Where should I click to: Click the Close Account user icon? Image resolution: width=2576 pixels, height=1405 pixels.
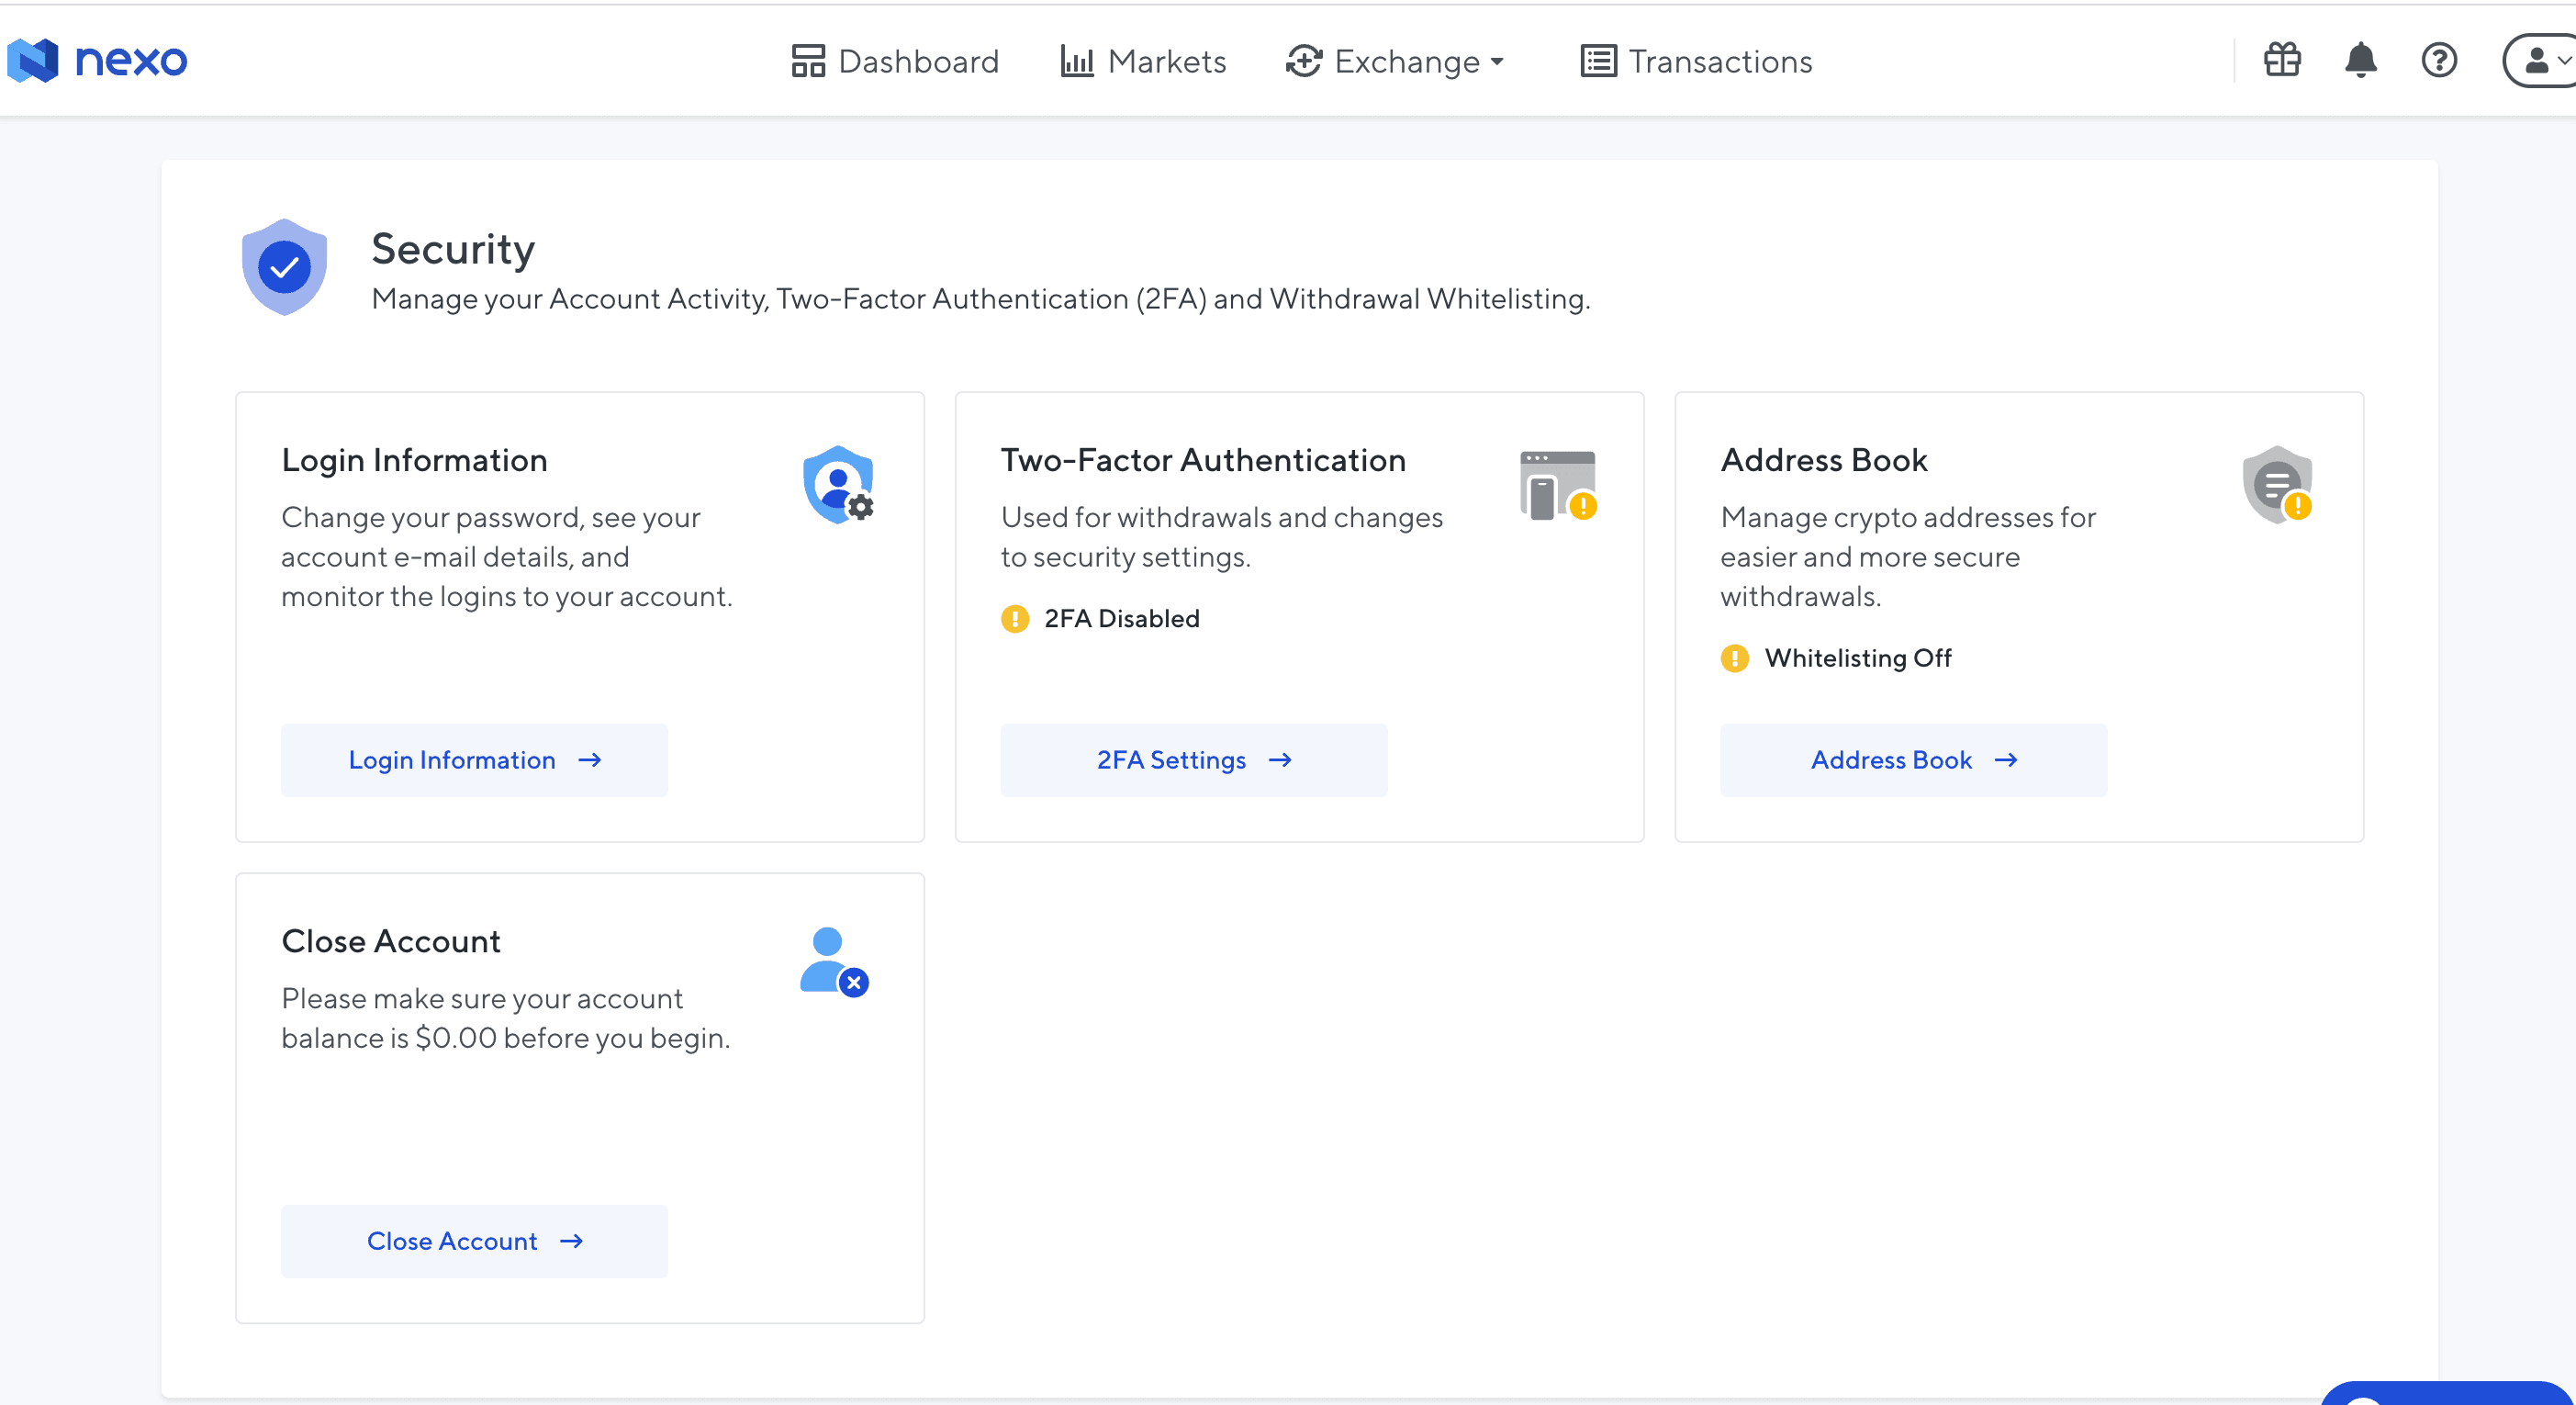[x=834, y=961]
